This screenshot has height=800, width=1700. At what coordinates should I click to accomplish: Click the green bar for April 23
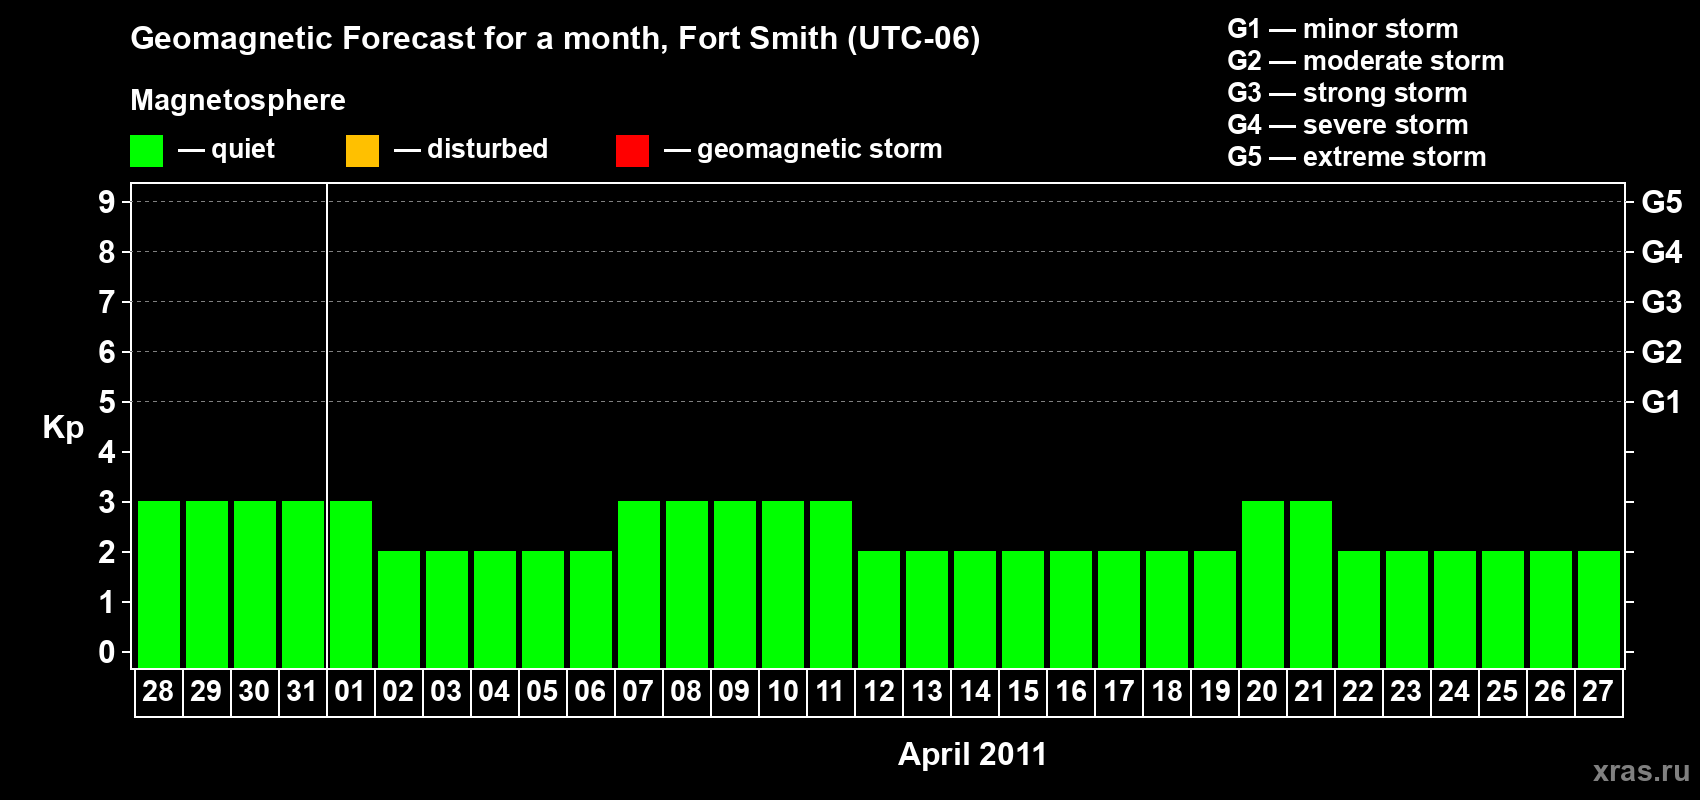(x=1407, y=609)
